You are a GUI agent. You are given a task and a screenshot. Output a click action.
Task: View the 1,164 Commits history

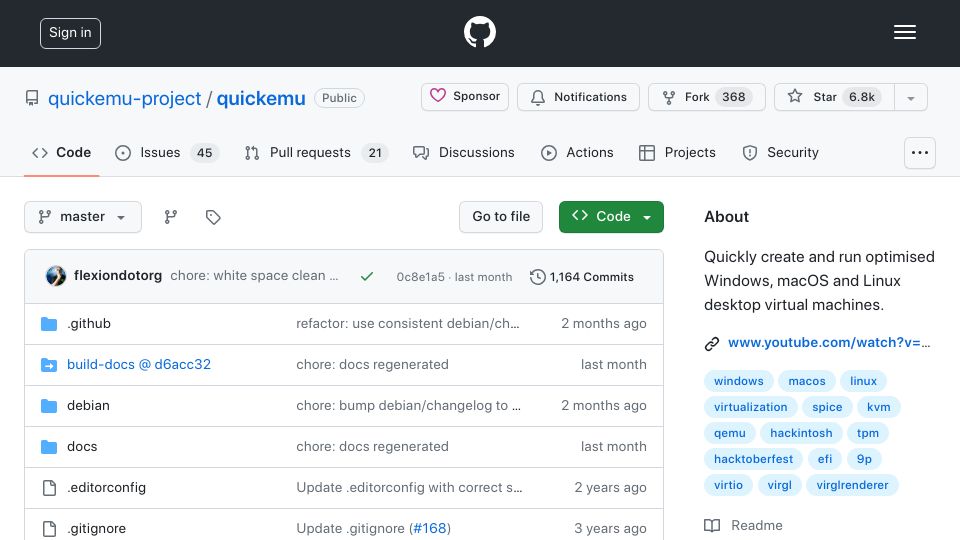coord(582,277)
